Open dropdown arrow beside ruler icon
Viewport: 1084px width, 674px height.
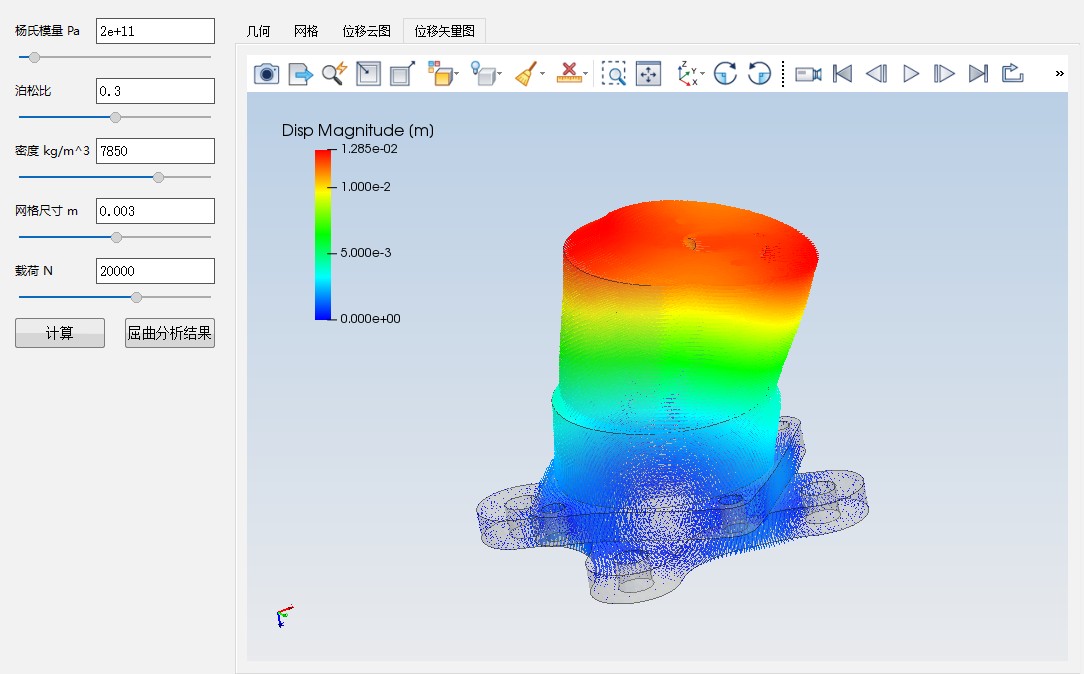pyautogui.click(x=585, y=74)
